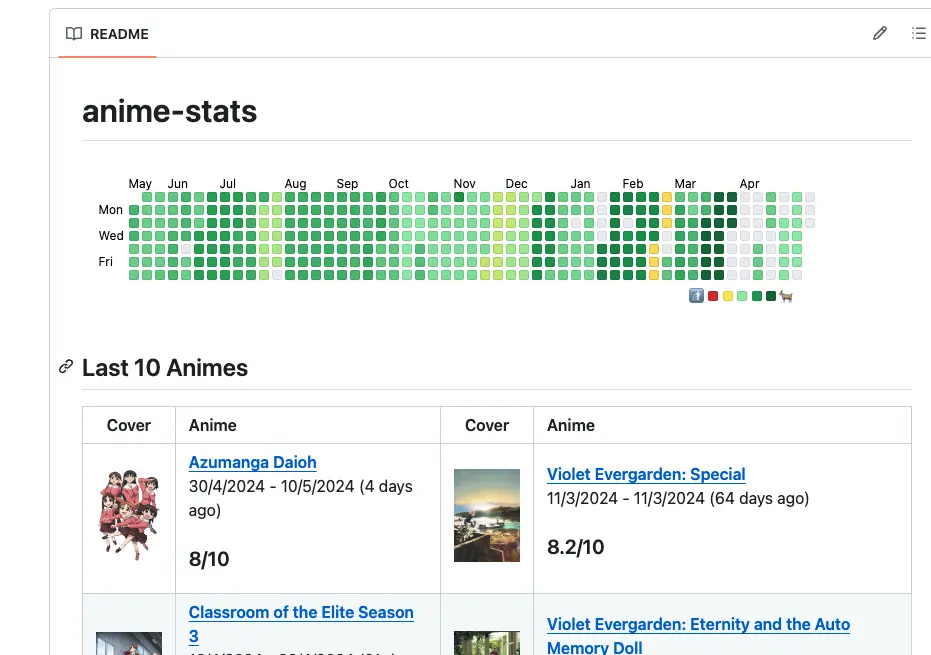
Task: Click the 8.2/10 rating for Violet Evergarden: Special
Action: pyautogui.click(x=575, y=547)
